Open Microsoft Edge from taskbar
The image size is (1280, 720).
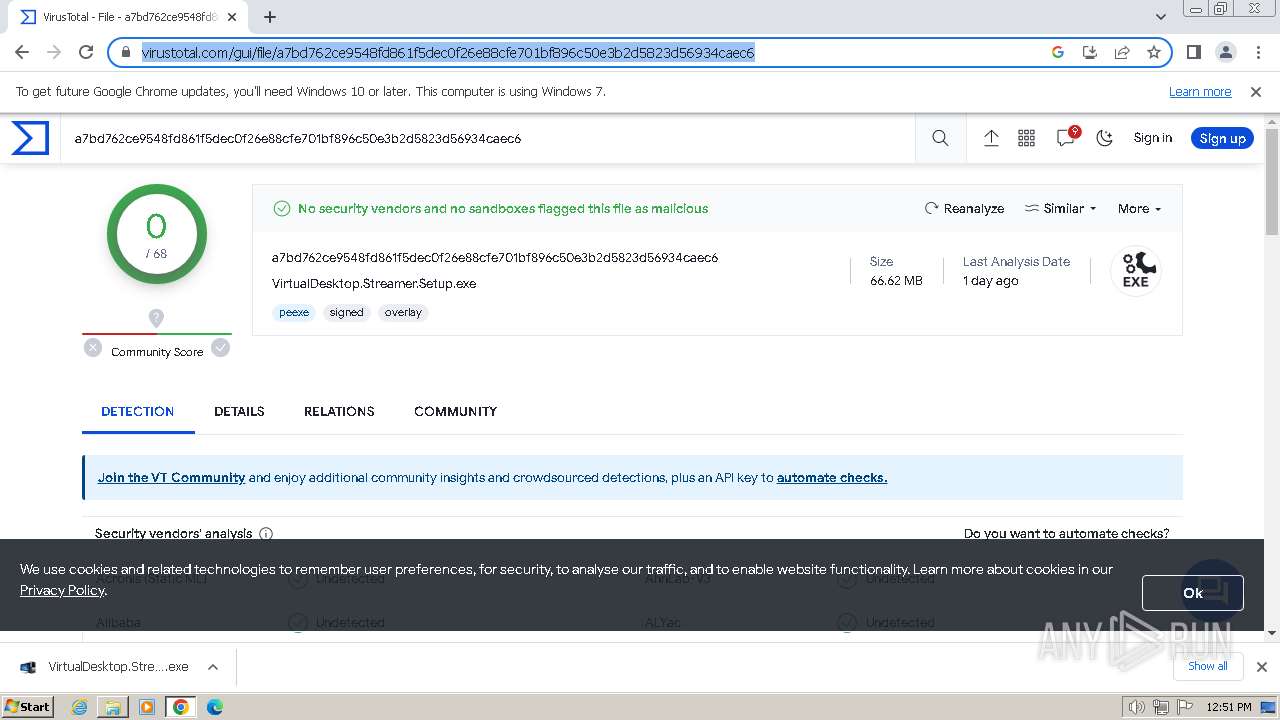(x=215, y=707)
